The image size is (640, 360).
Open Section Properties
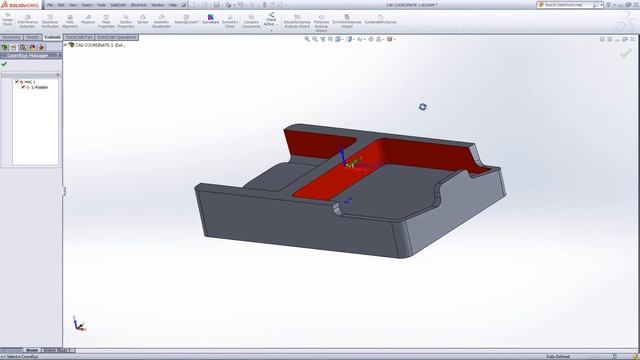pos(126,22)
